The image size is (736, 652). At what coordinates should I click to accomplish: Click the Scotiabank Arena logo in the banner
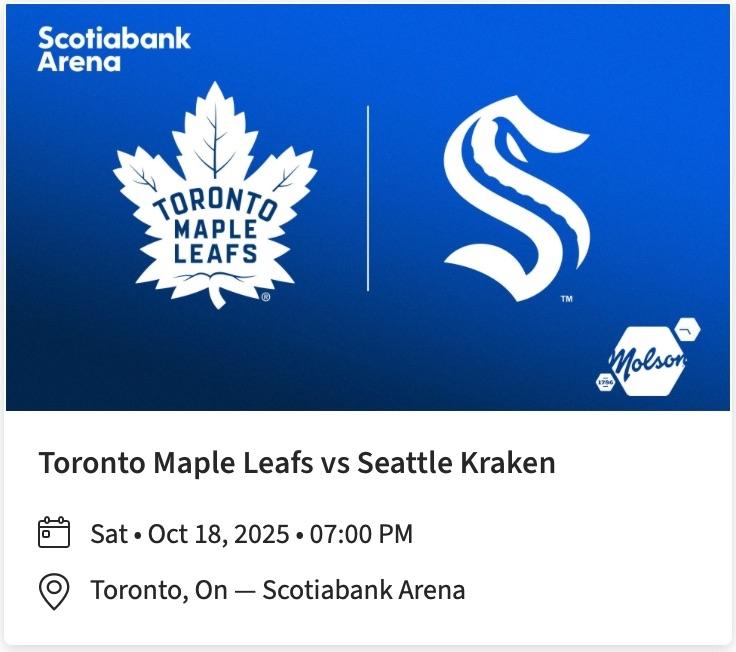point(113,49)
